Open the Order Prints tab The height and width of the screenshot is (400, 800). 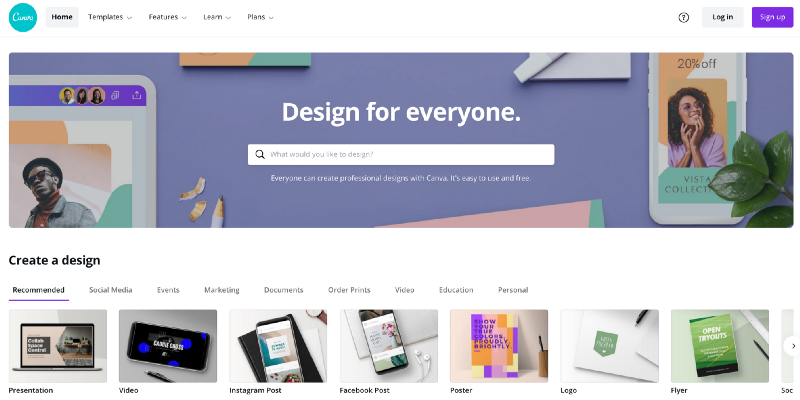point(349,290)
